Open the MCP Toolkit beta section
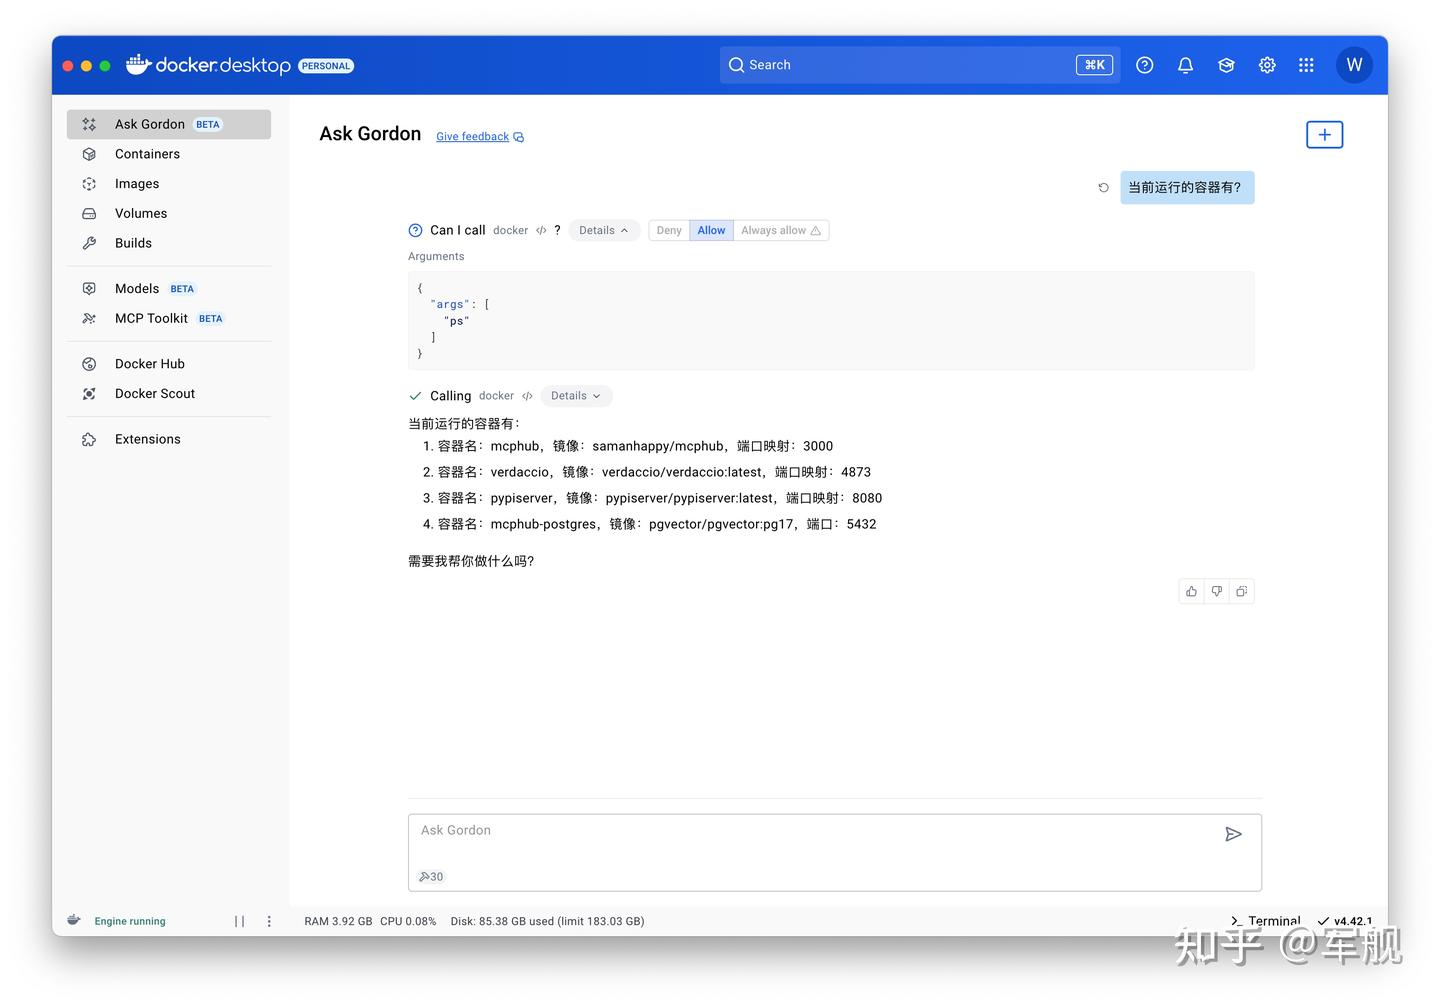 [x=151, y=318]
